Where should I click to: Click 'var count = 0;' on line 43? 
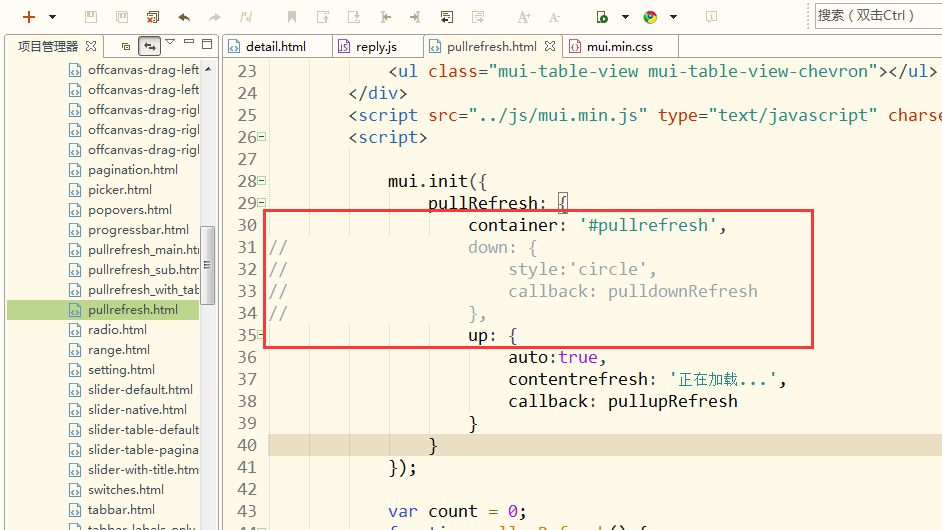[x=457, y=511]
